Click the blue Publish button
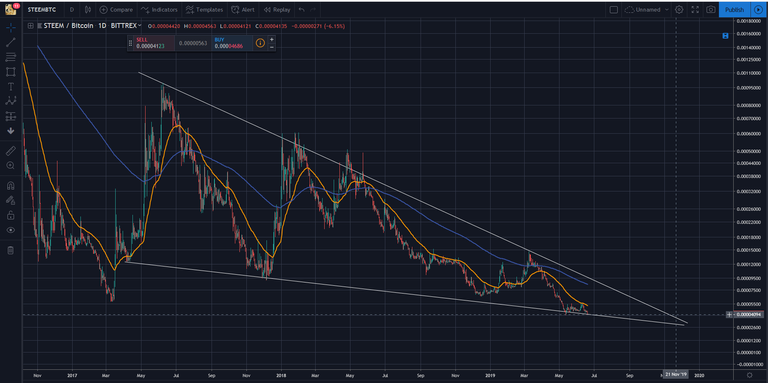The height and width of the screenshot is (383, 768). (x=734, y=9)
